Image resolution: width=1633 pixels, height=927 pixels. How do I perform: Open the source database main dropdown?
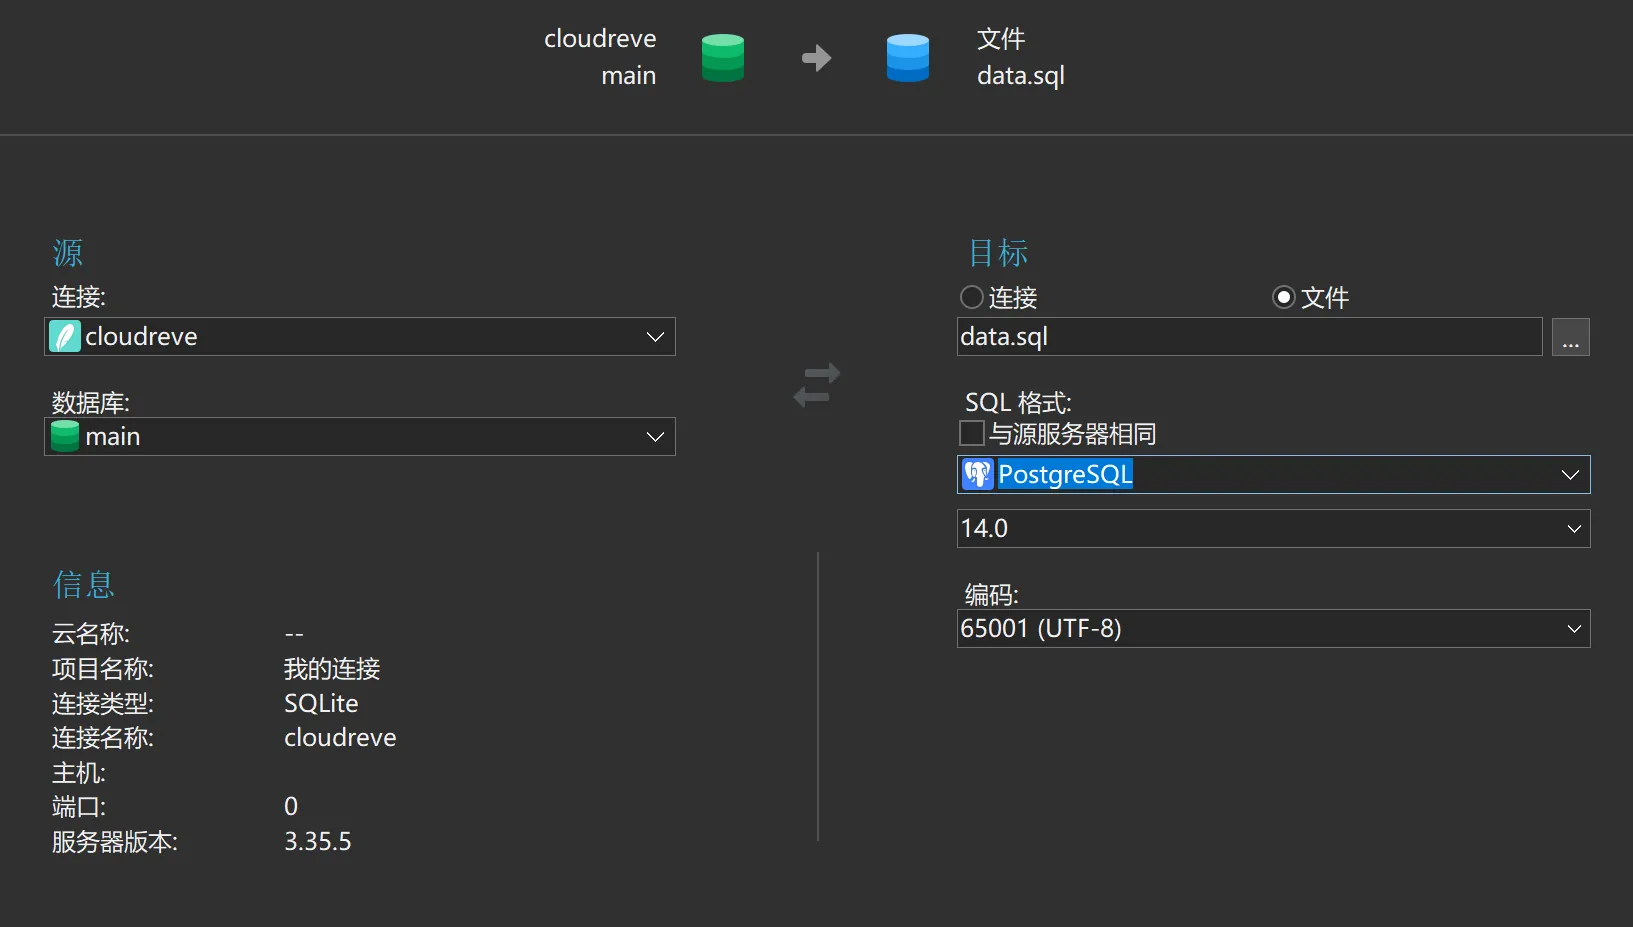pos(360,436)
